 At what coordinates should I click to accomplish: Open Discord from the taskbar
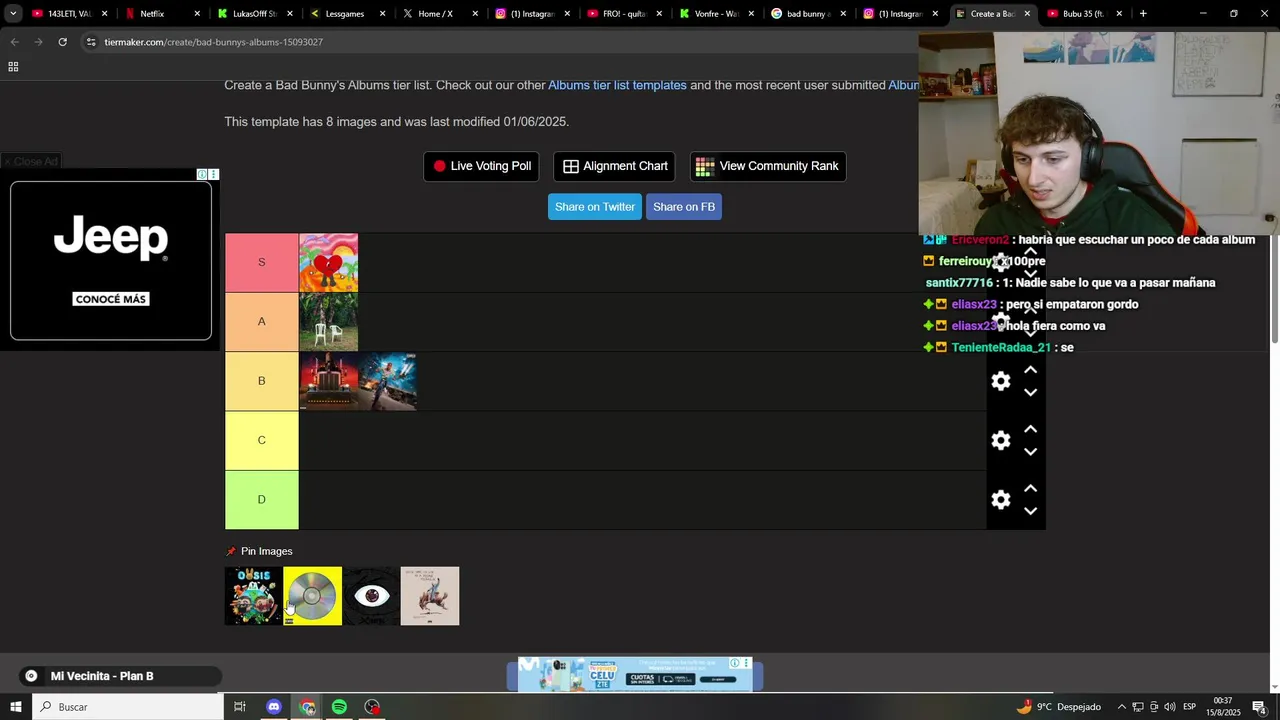tap(274, 707)
